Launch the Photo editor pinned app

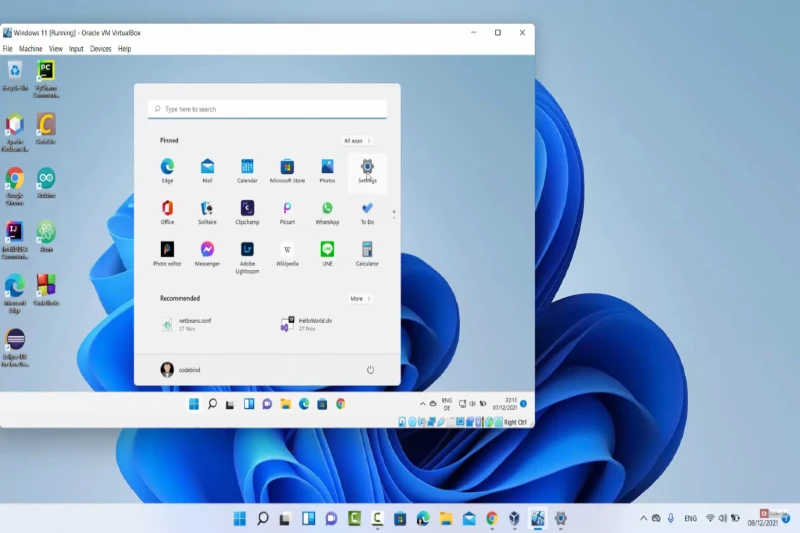click(167, 254)
